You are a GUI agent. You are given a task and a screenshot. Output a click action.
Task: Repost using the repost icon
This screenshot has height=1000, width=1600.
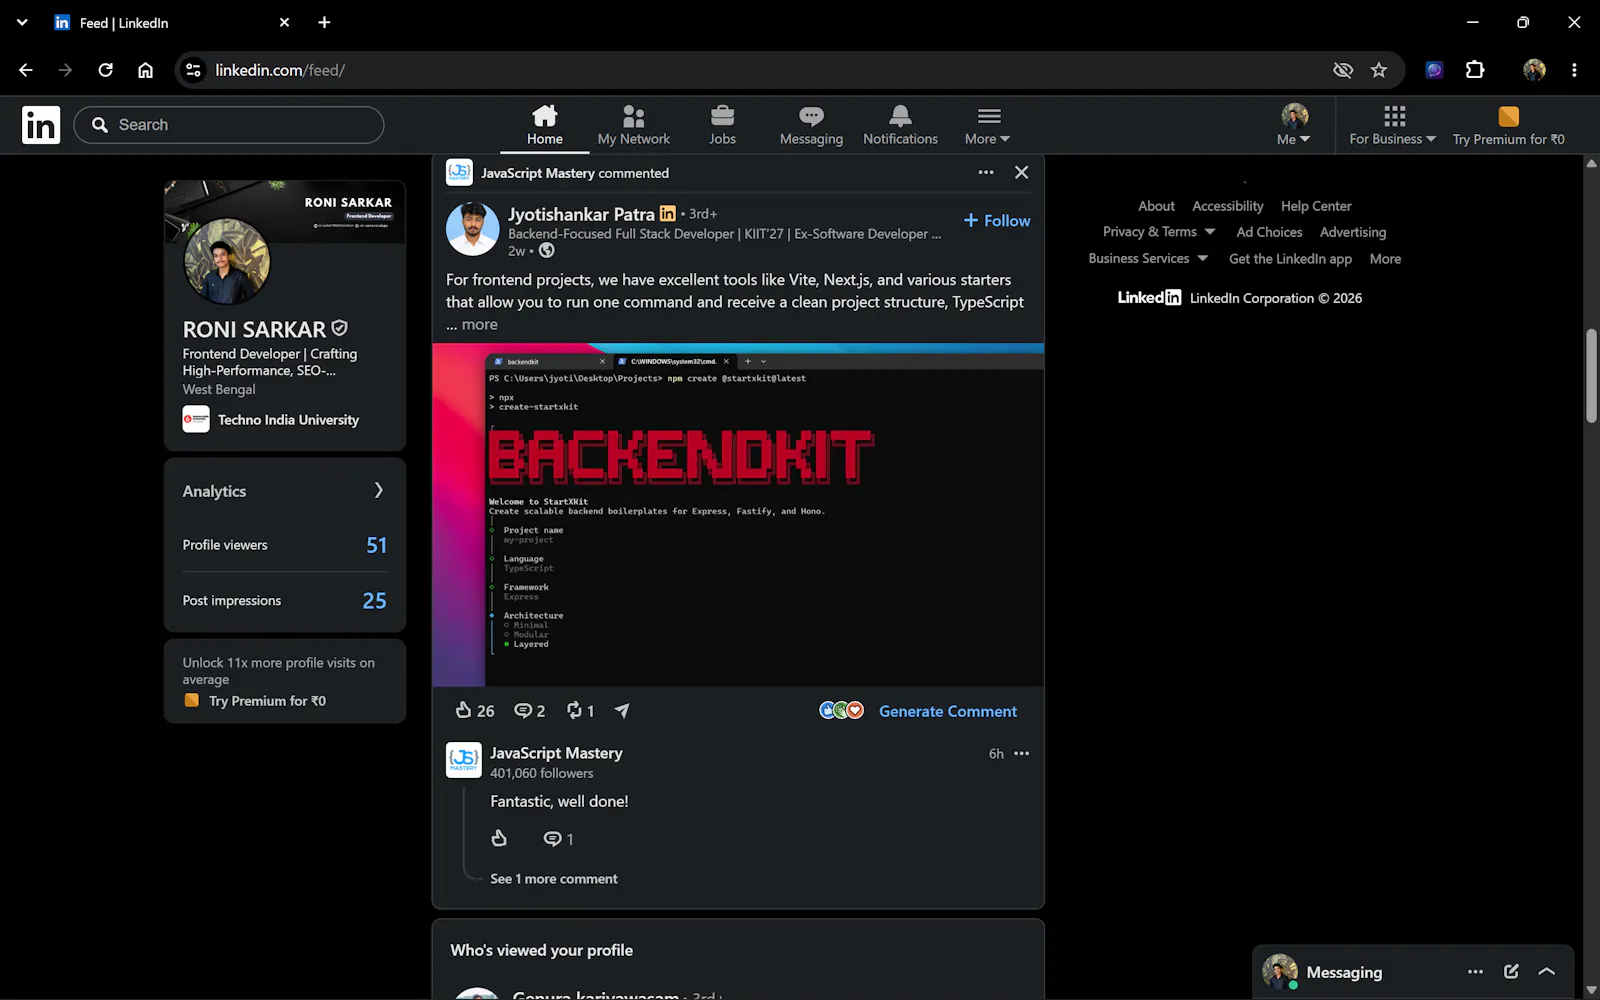coord(575,710)
